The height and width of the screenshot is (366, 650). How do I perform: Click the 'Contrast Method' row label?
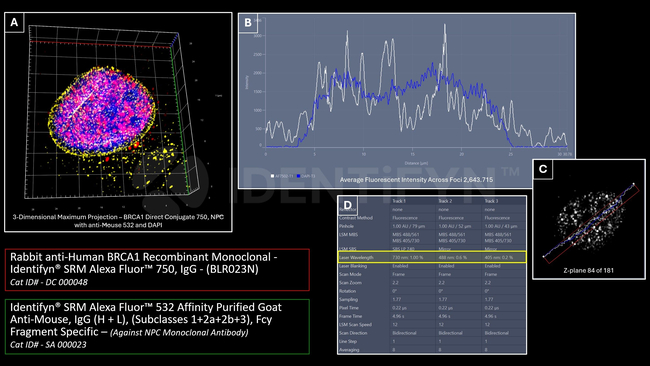(356, 218)
